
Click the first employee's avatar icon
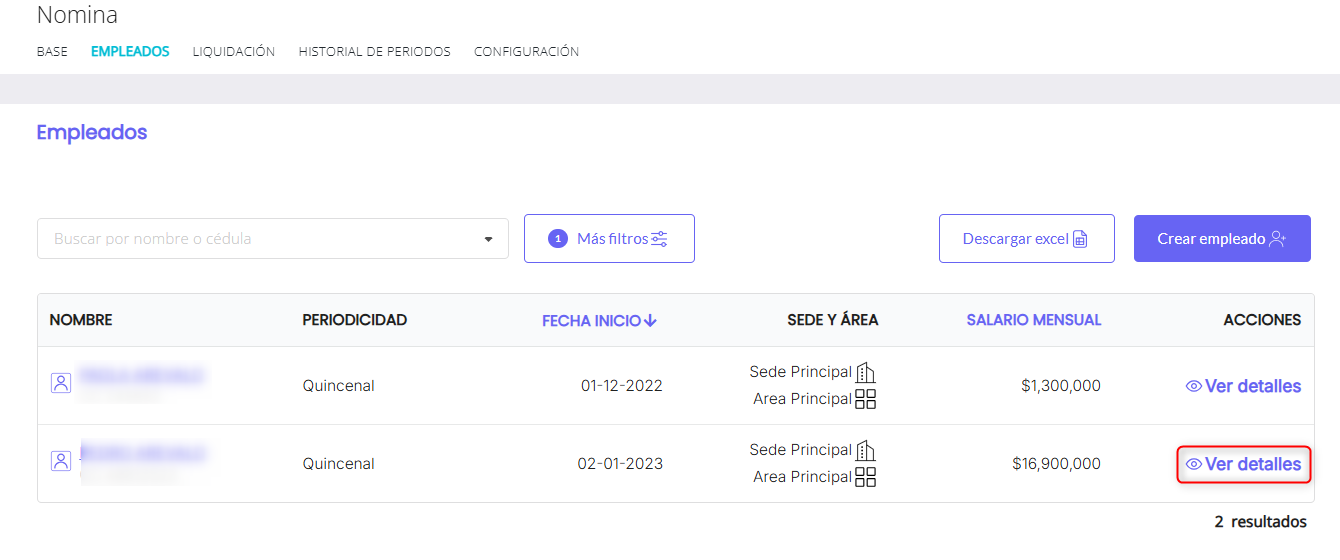point(61,383)
